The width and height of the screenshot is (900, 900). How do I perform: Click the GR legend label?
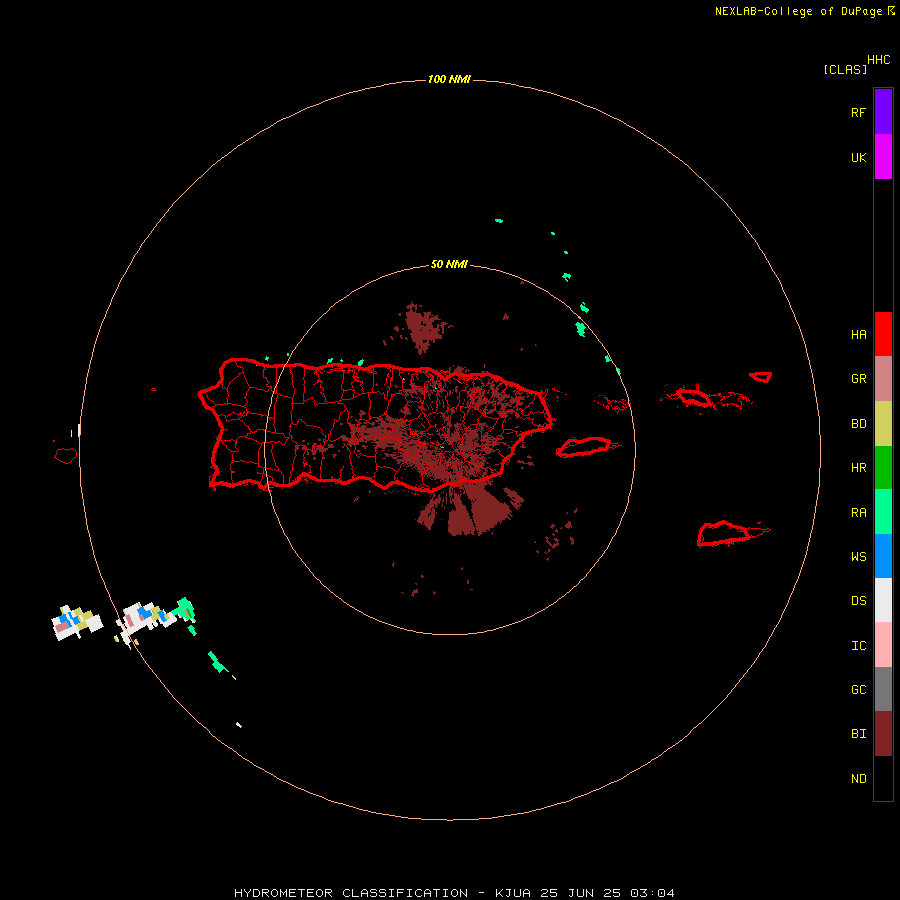click(858, 379)
